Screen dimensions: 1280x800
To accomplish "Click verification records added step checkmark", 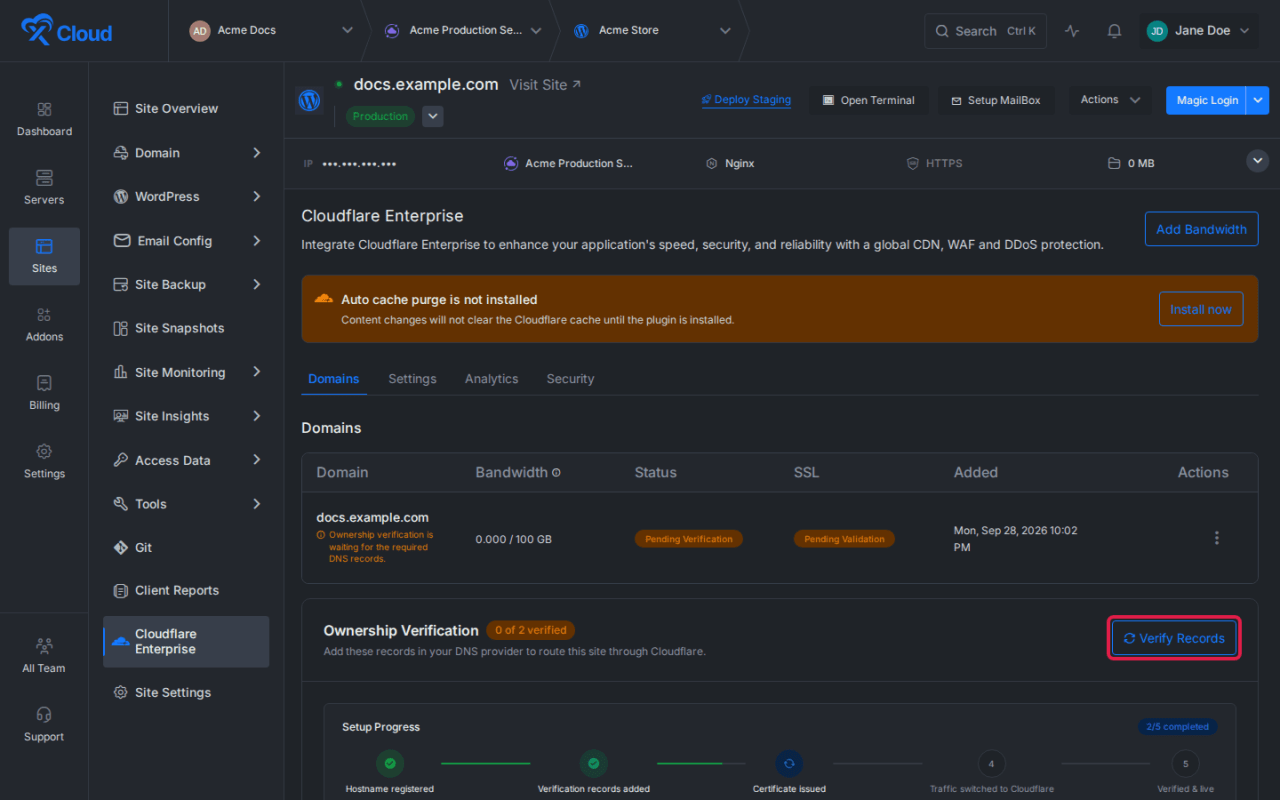I will 594,764.
